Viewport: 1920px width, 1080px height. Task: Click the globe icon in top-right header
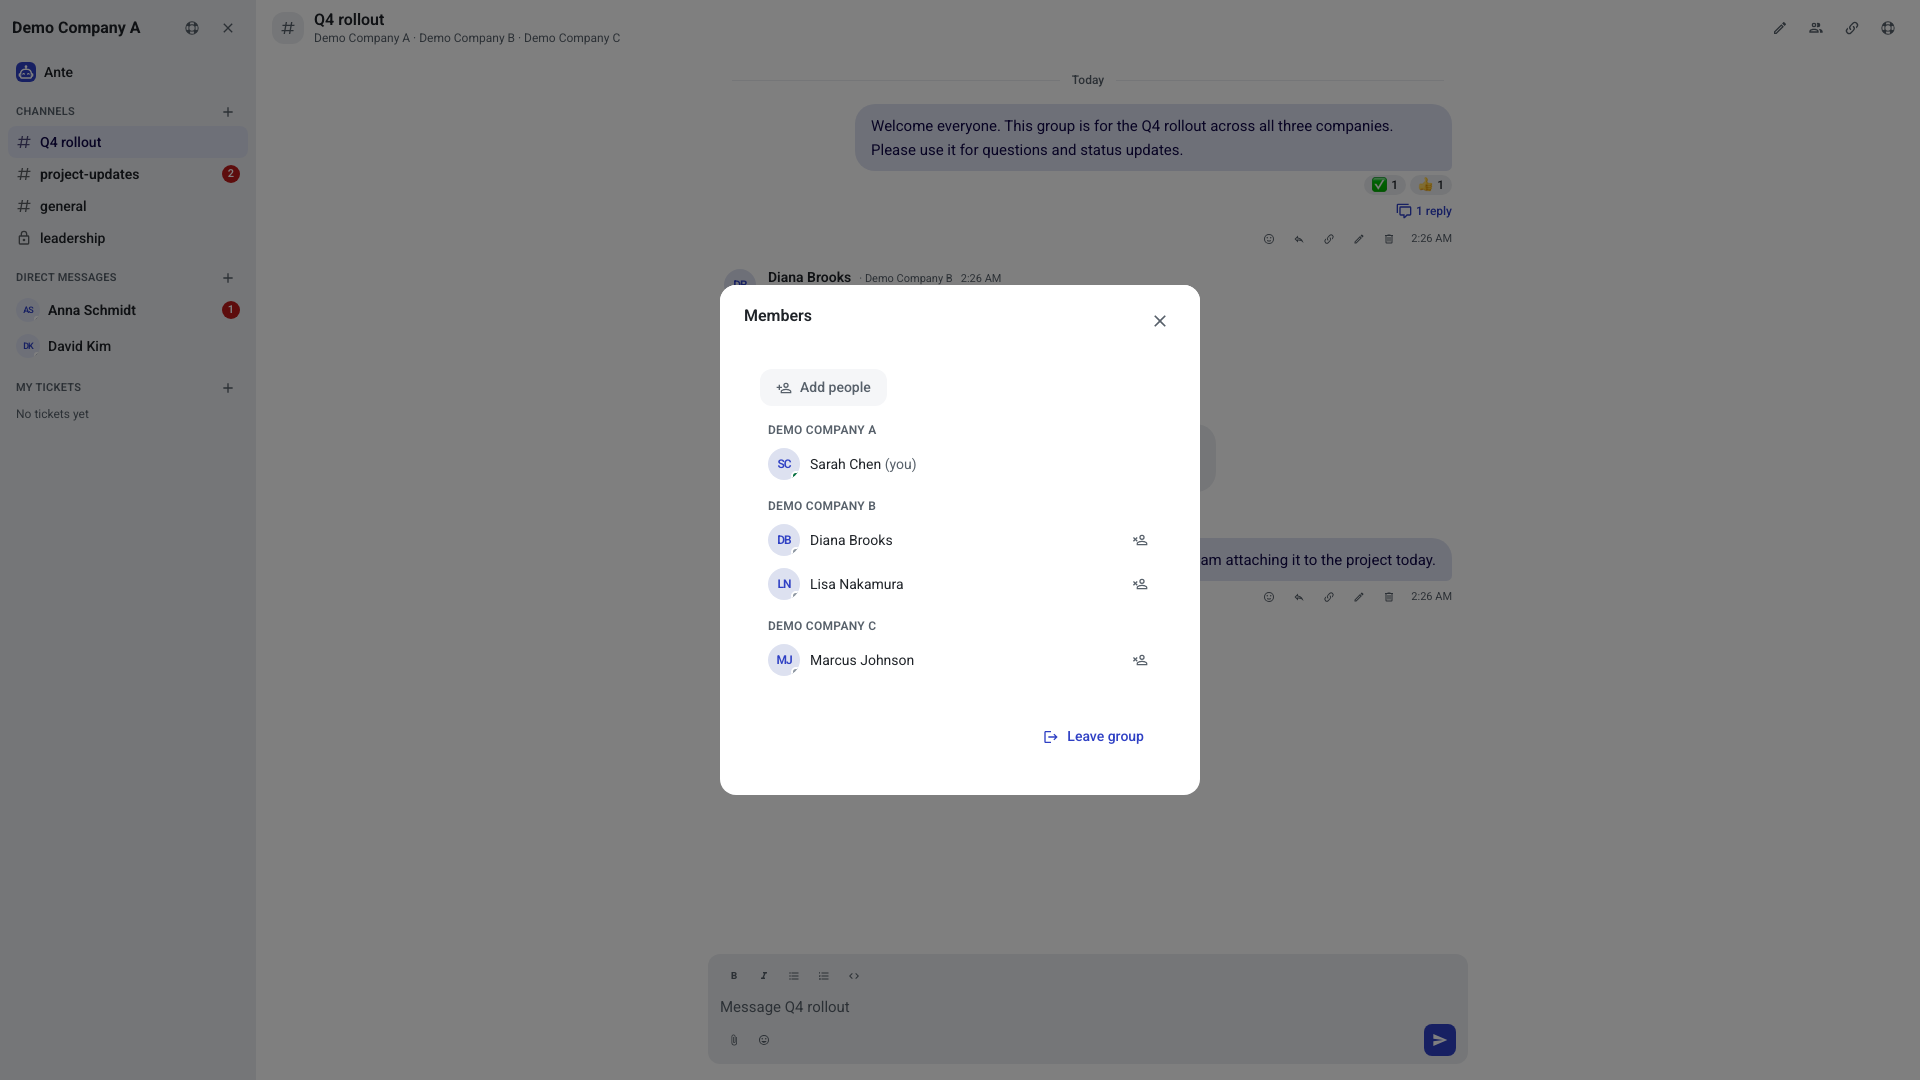coord(1888,28)
